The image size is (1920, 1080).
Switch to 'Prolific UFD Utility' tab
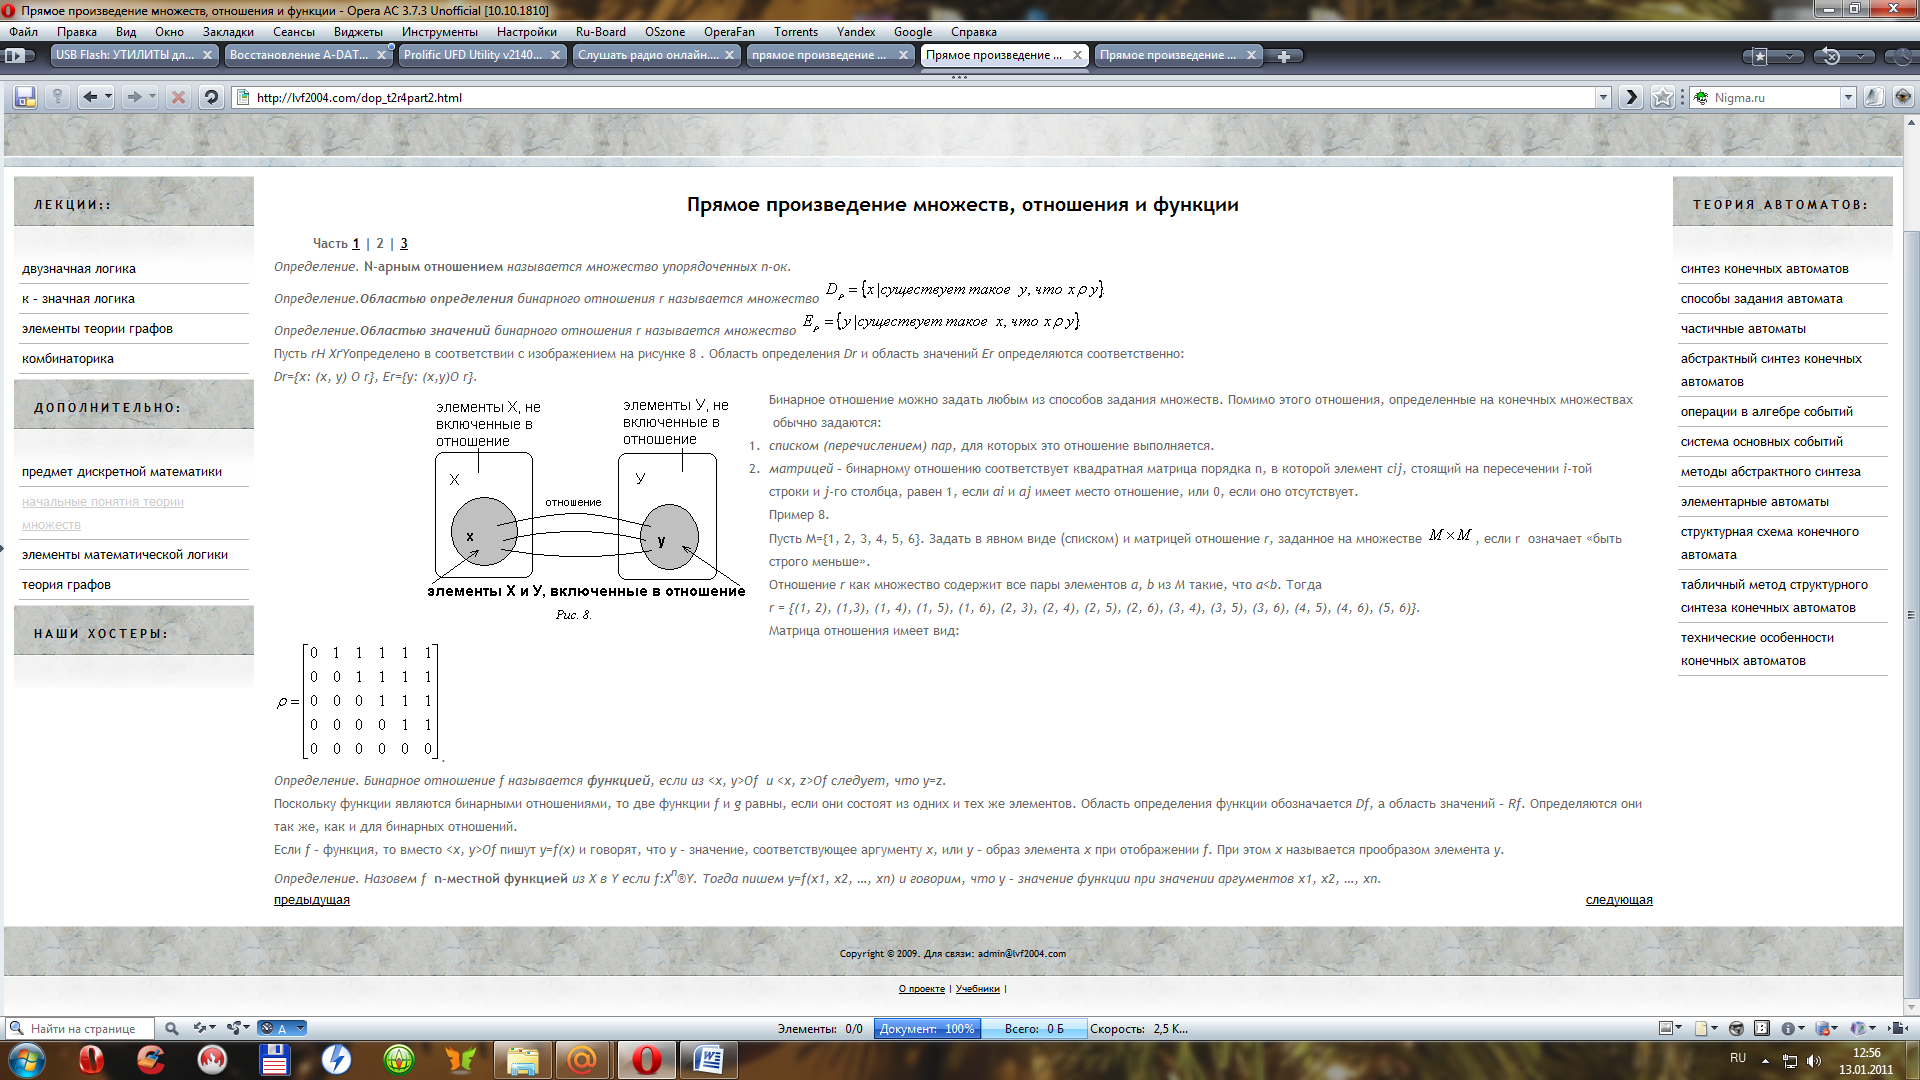(x=473, y=55)
